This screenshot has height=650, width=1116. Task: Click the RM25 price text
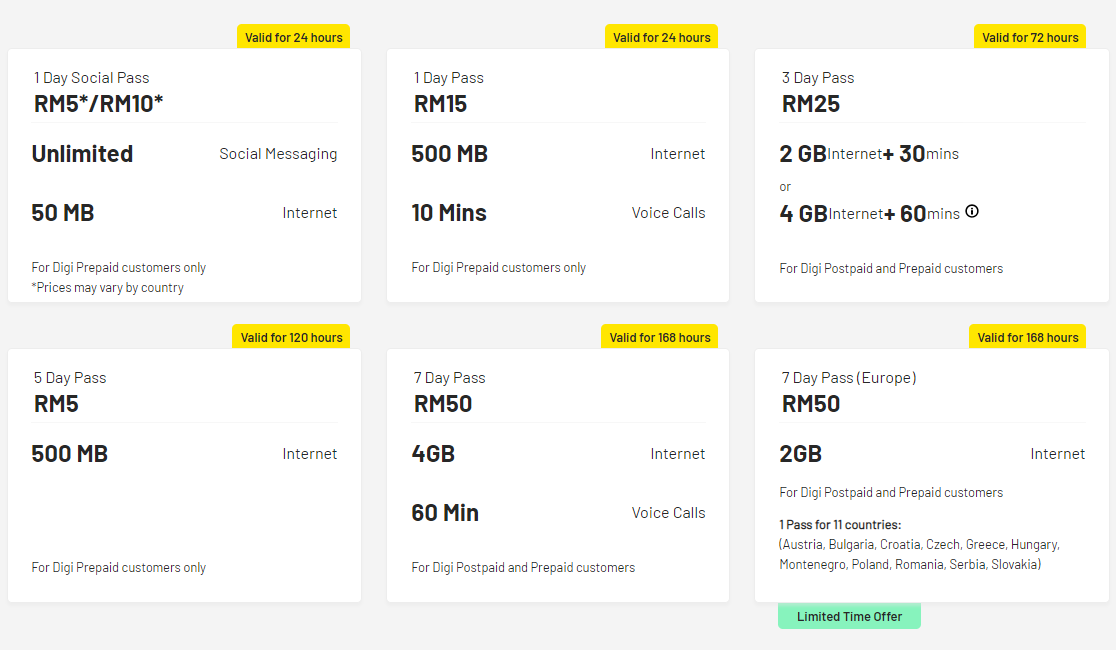(810, 104)
